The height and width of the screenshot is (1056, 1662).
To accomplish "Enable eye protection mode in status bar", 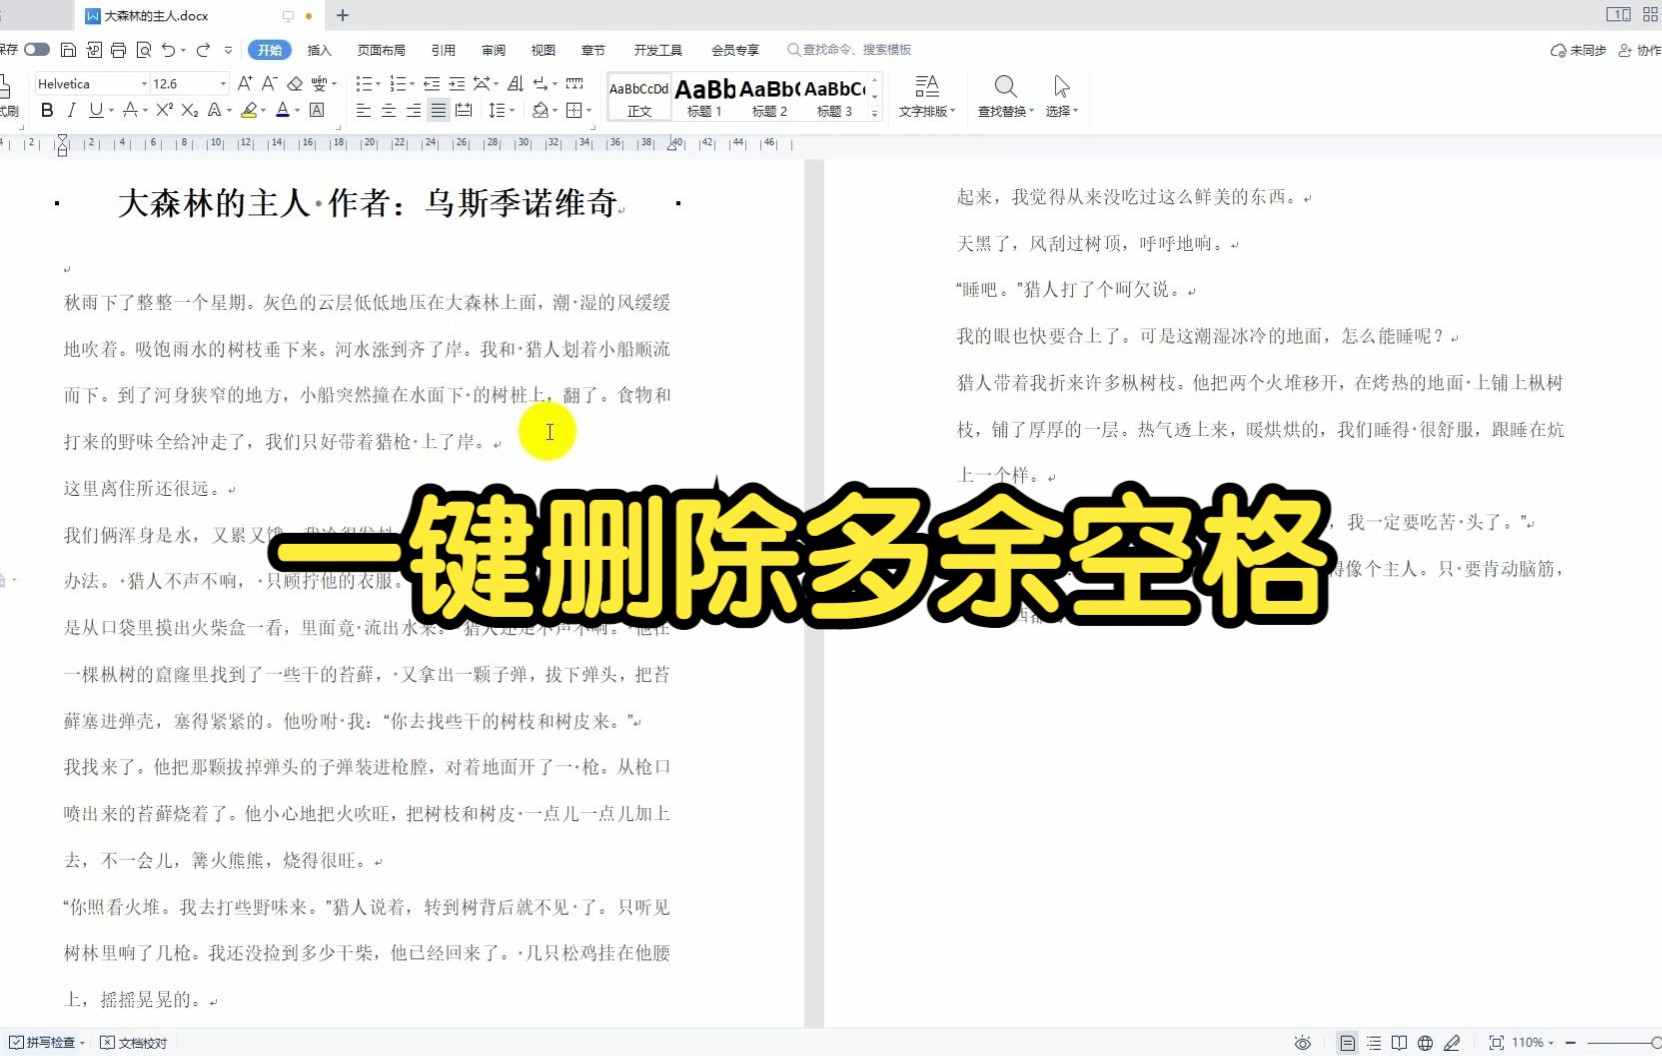I will tap(1302, 1041).
